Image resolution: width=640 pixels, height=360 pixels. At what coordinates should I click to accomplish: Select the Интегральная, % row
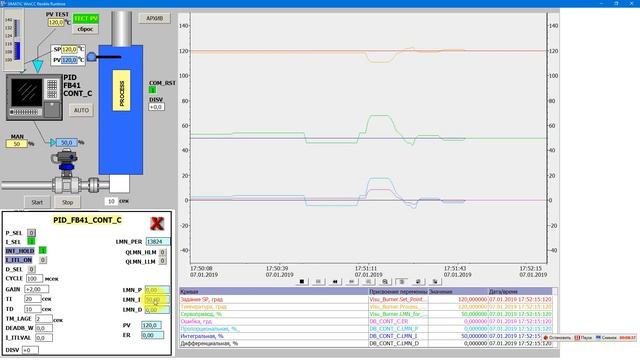coord(366,336)
